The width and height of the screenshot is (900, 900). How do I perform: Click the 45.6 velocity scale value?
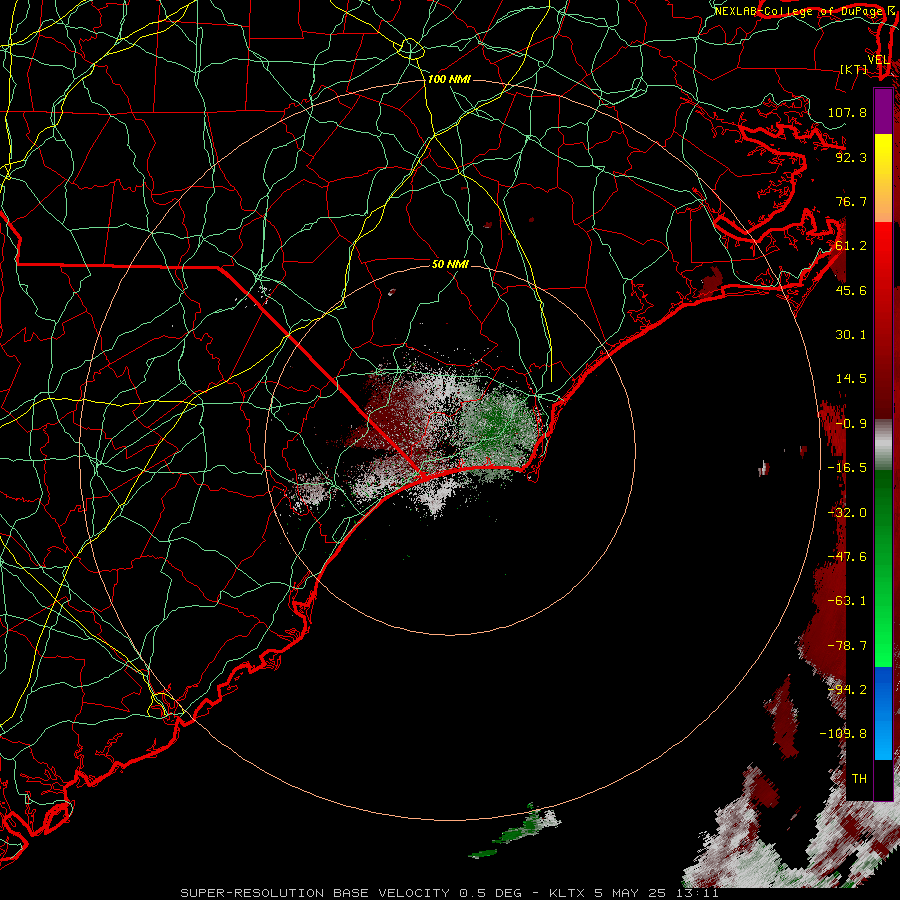[851, 290]
